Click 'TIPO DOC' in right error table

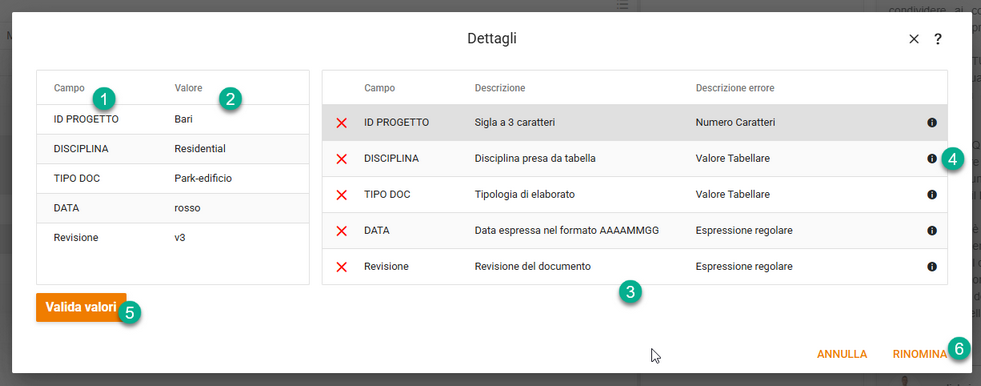coord(387,195)
